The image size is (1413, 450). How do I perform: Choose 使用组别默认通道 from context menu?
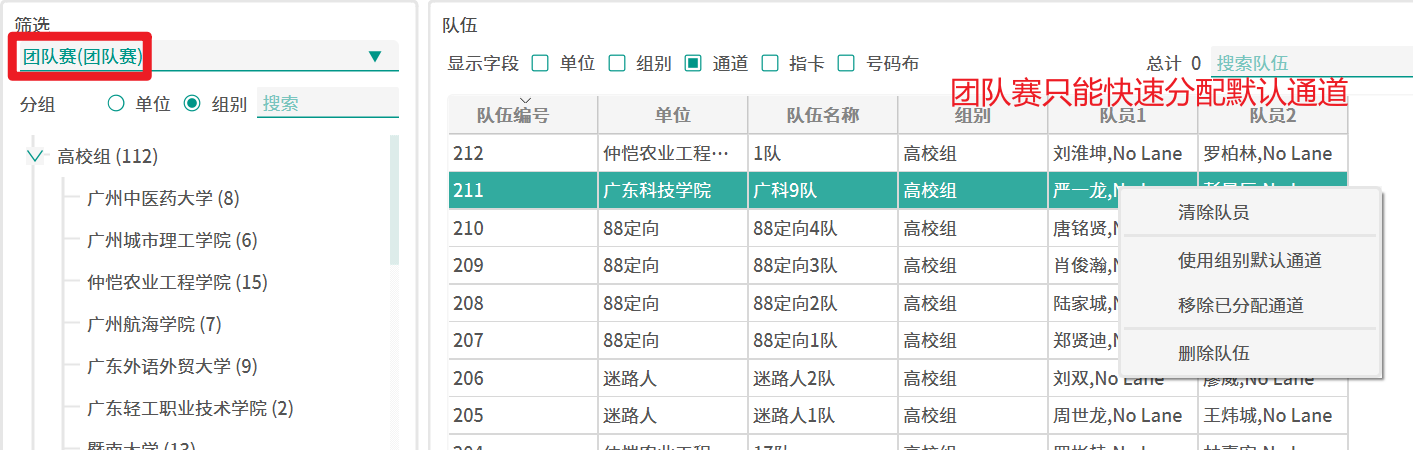1249,260
